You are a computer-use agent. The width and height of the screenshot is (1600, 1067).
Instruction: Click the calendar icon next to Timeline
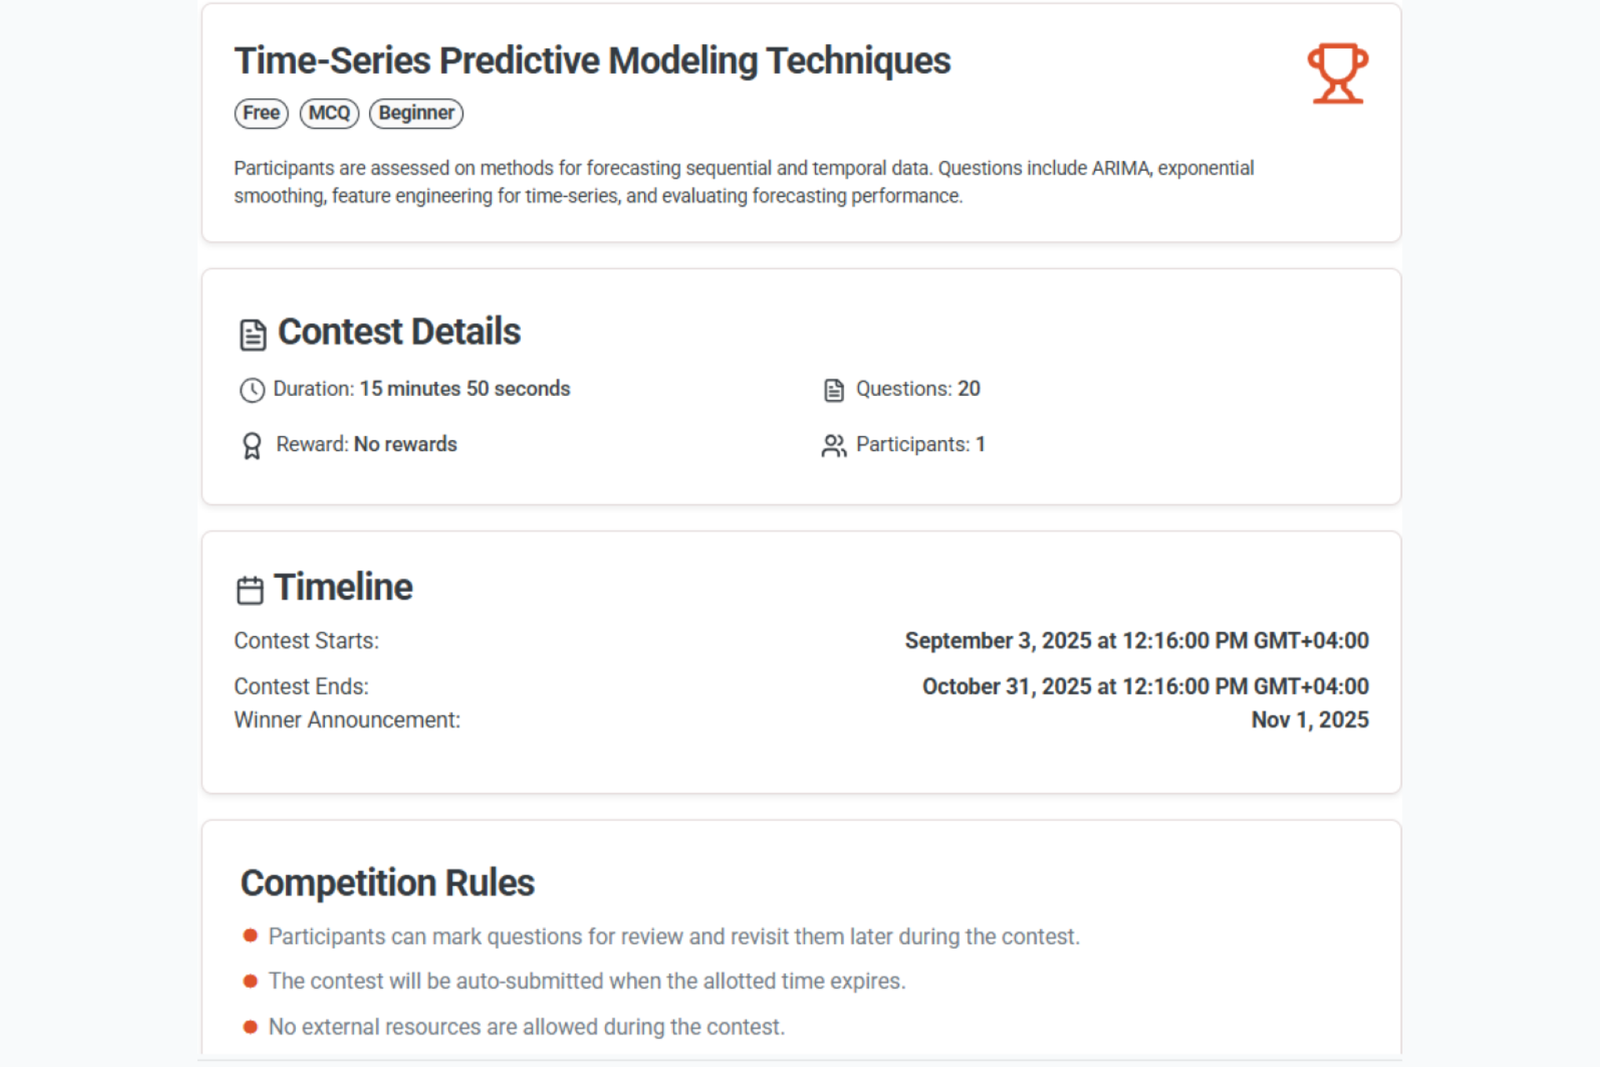click(250, 590)
